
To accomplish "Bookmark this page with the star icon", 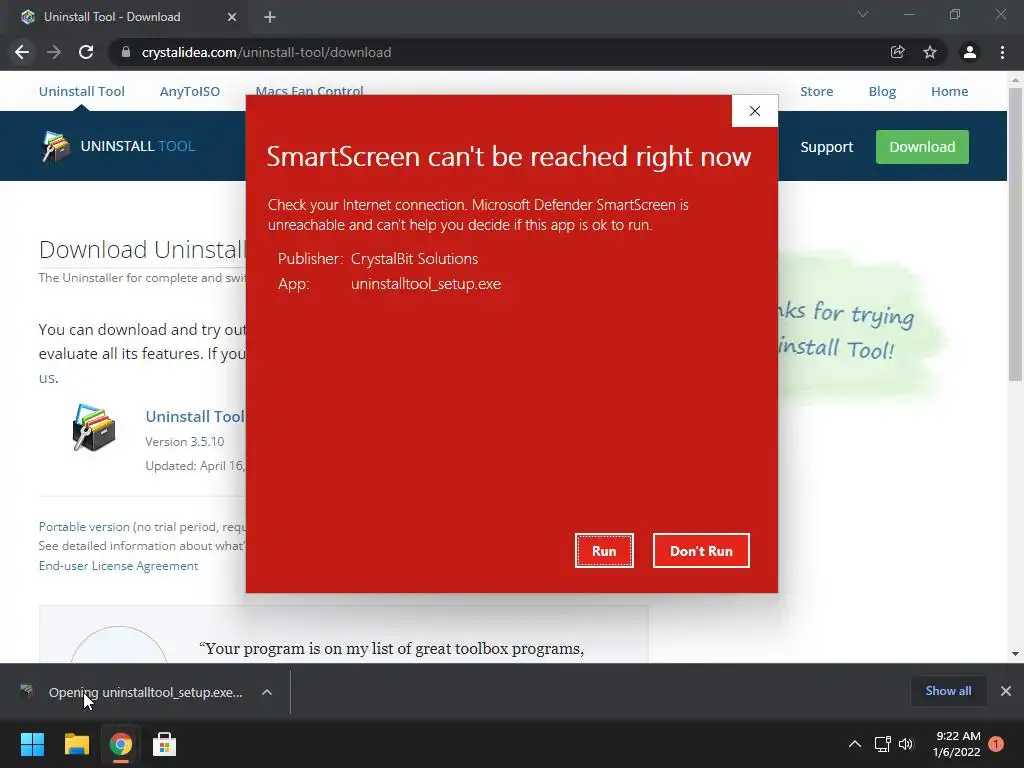I will (x=930, y=52).
